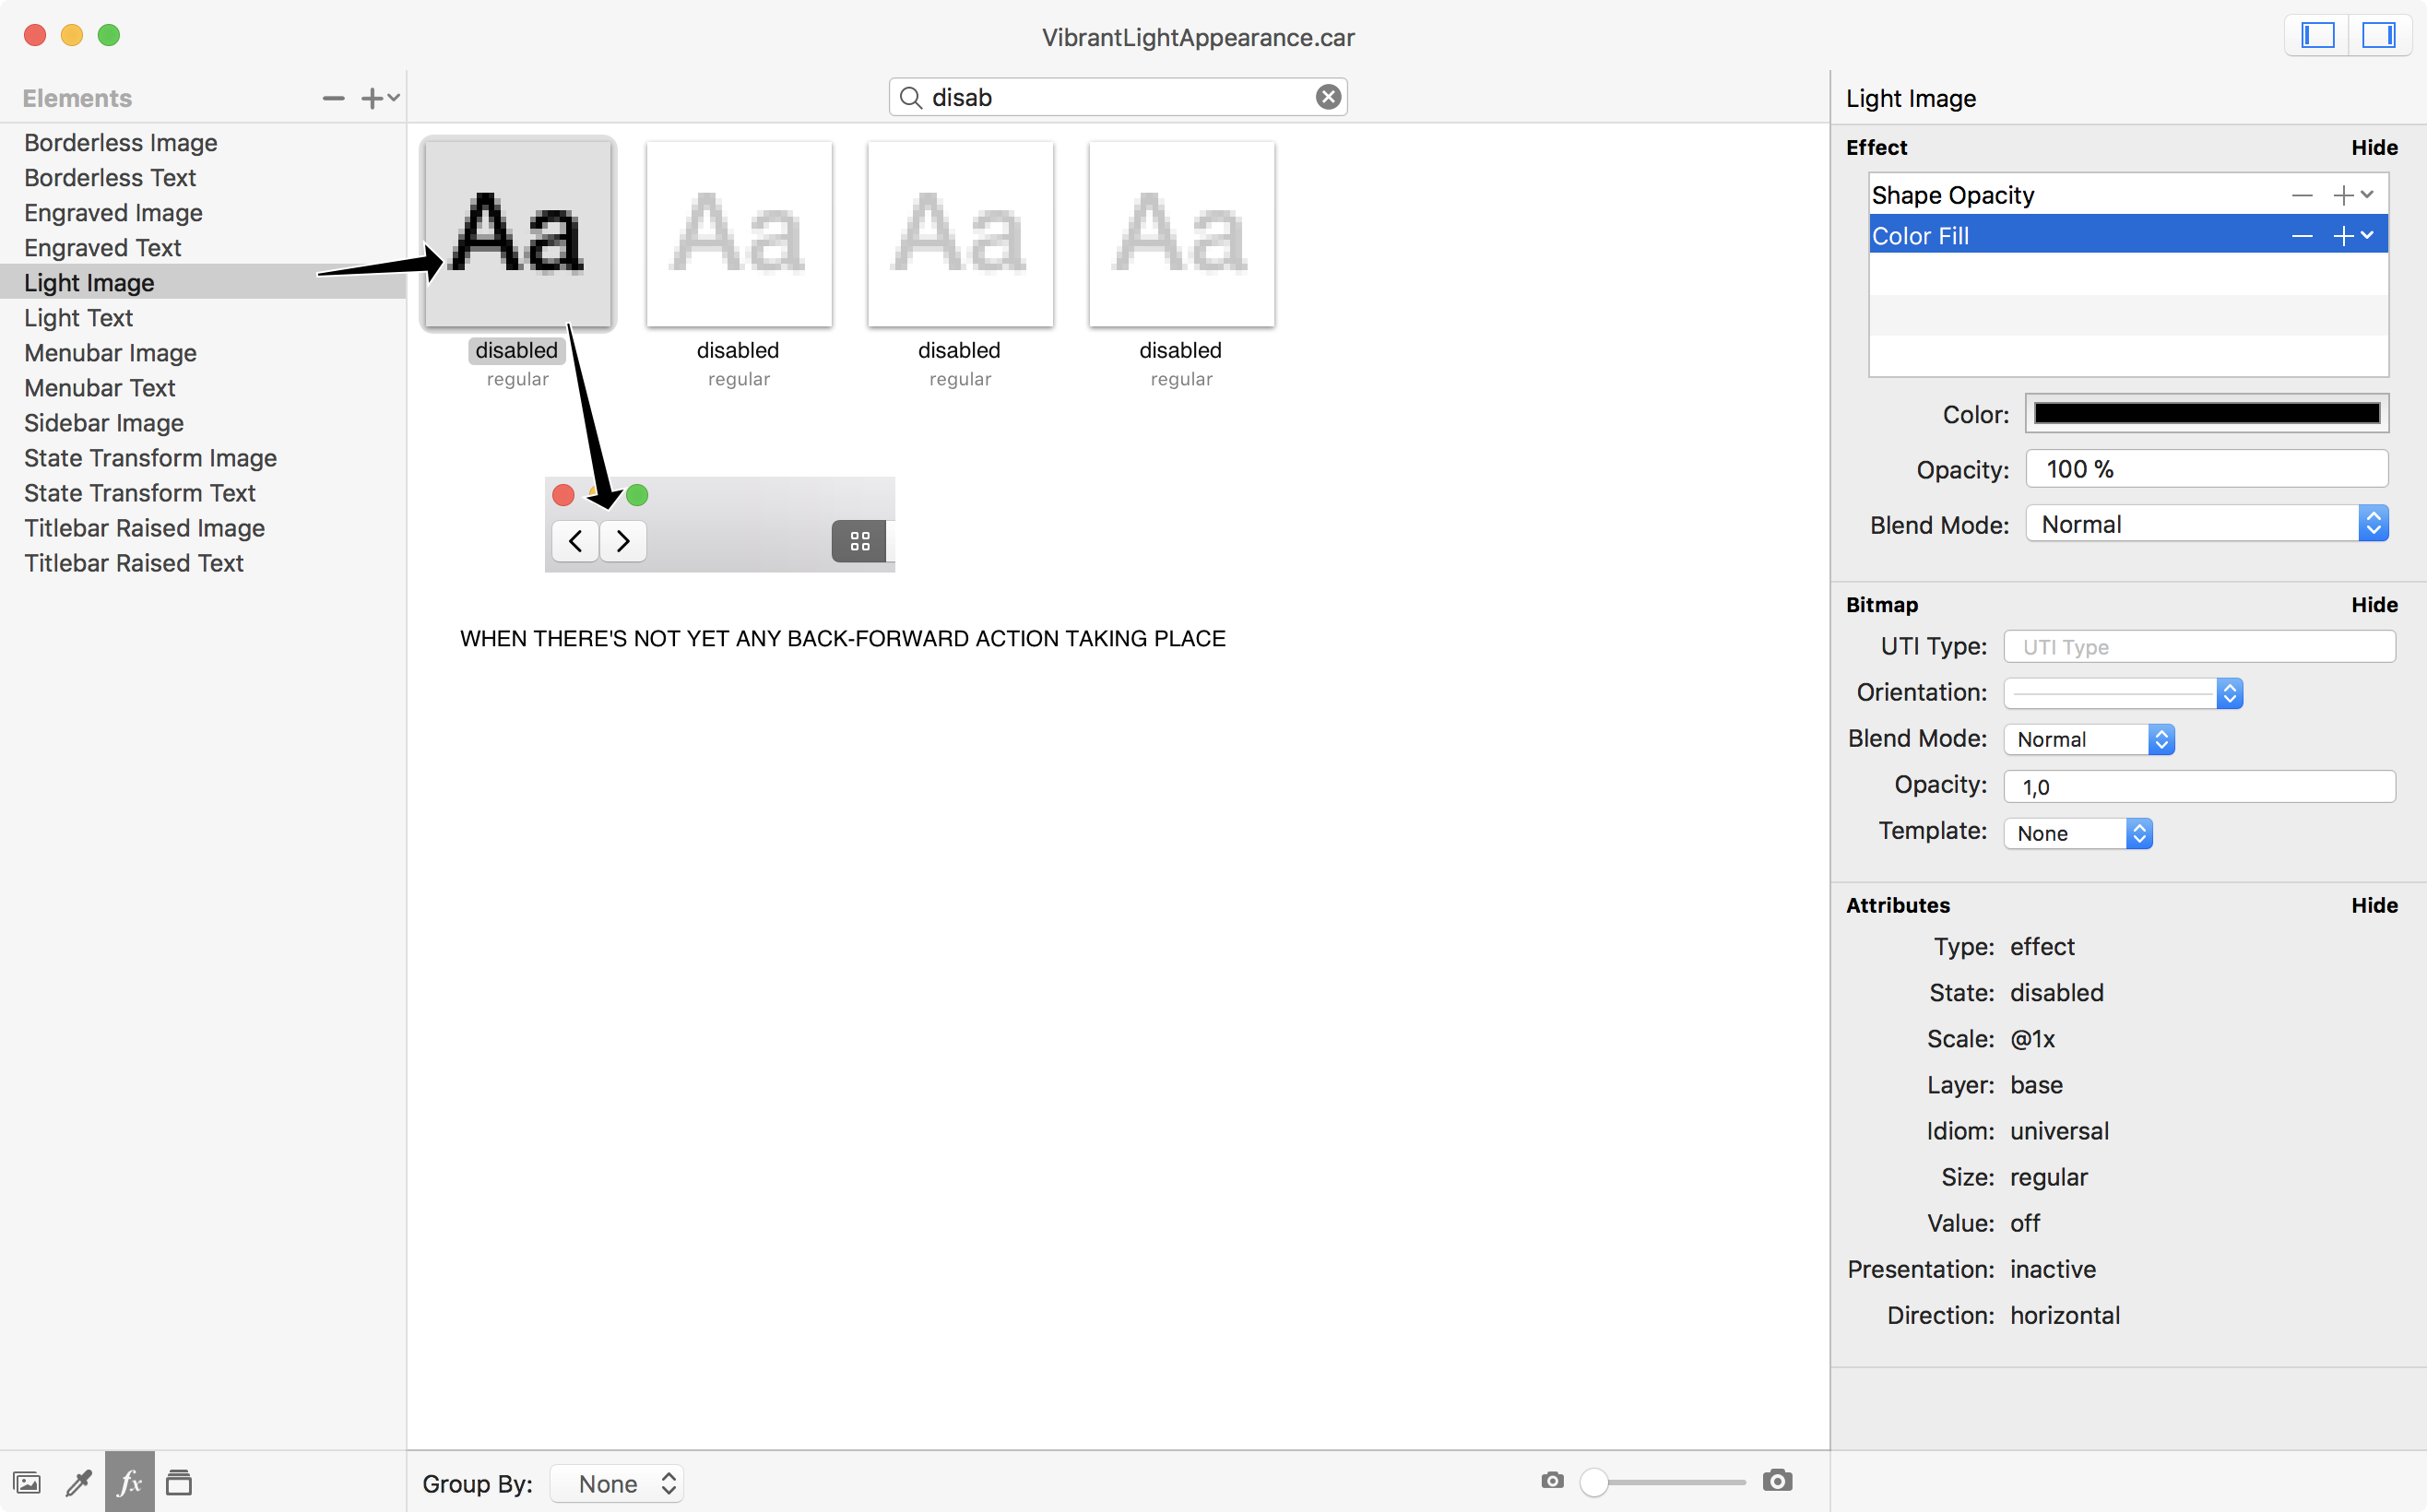Open the Bitmap Blend Mode dropdown
Screen dimensions: 2427x1512
2089,739
